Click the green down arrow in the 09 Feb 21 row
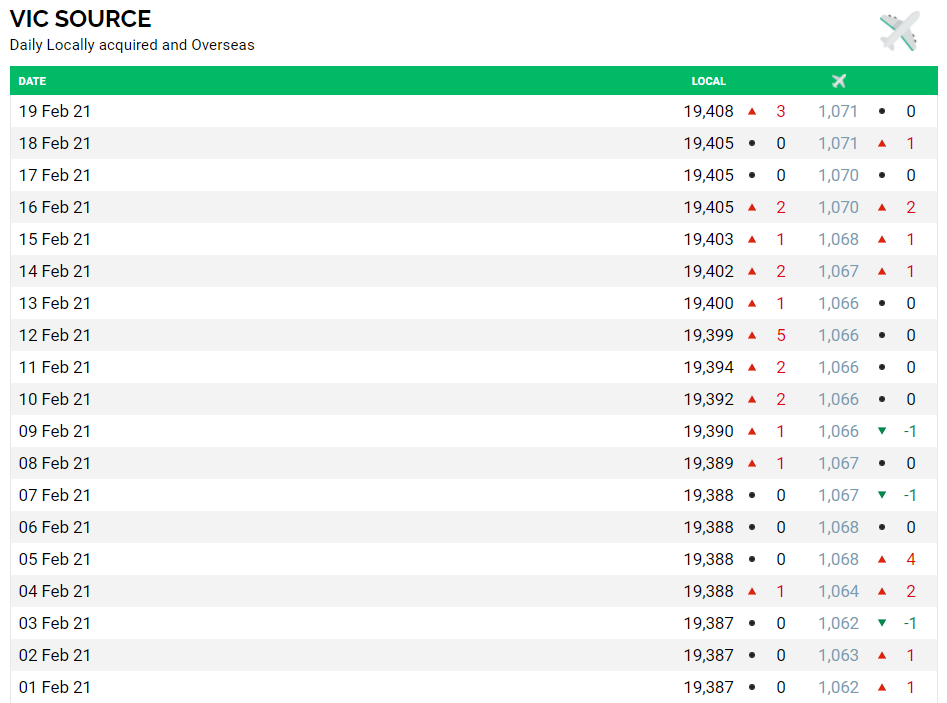Image resolution: width=947 pixels, height=703 pixels. (881, 431)
